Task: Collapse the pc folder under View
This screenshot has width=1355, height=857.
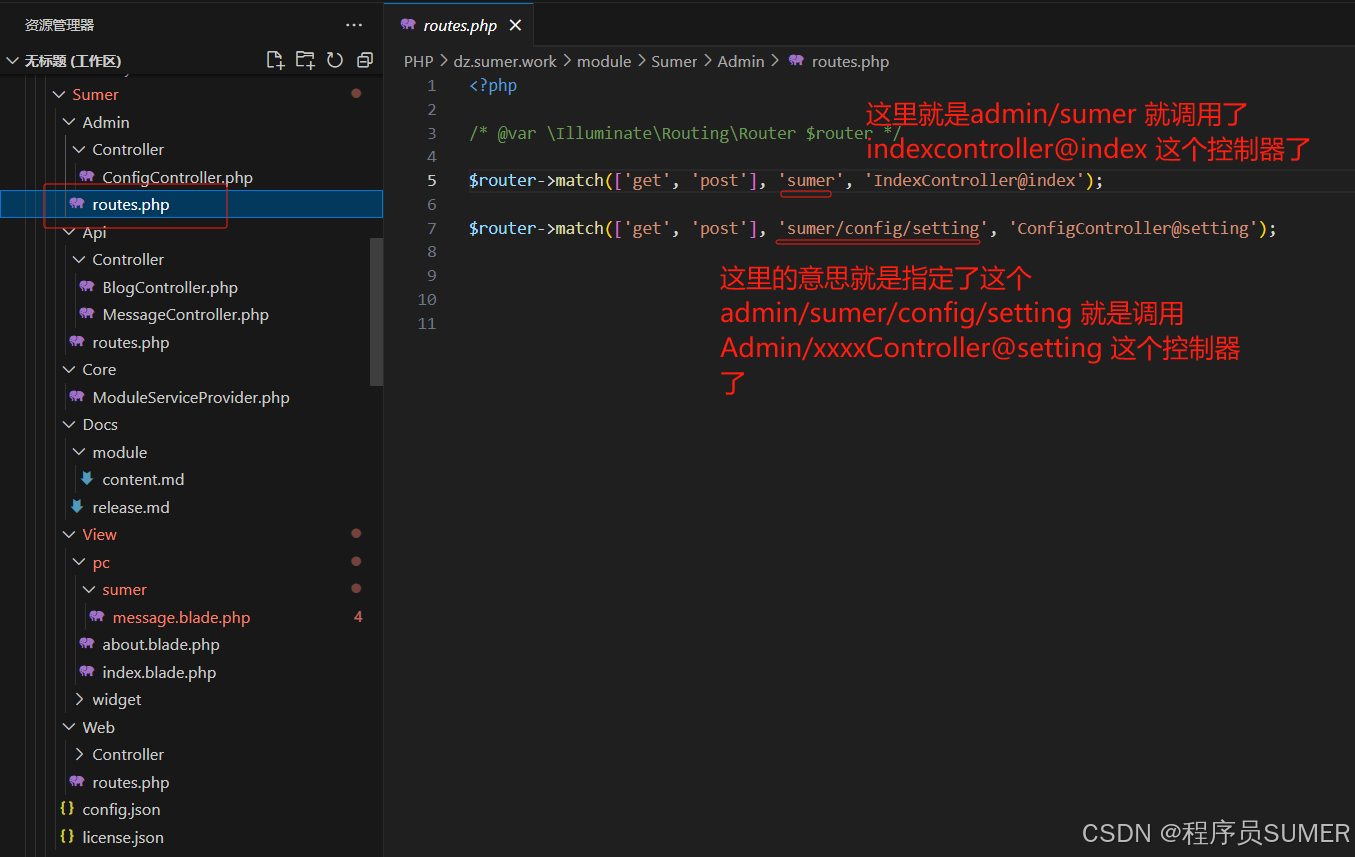Action: (x=79, y=562)
